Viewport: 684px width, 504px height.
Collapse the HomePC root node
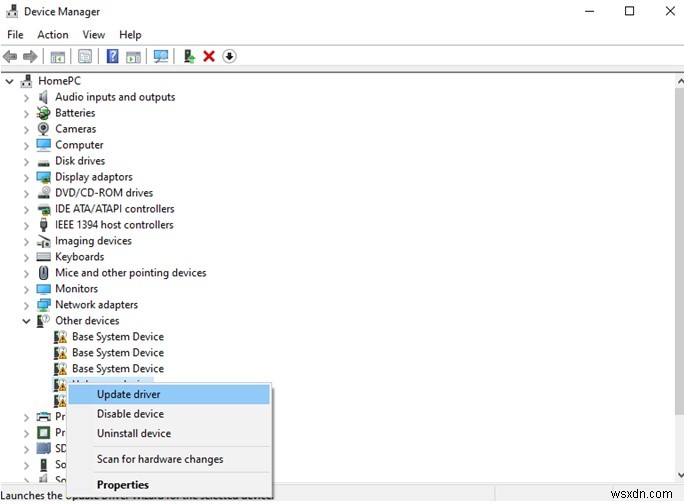tap(10, 81)
